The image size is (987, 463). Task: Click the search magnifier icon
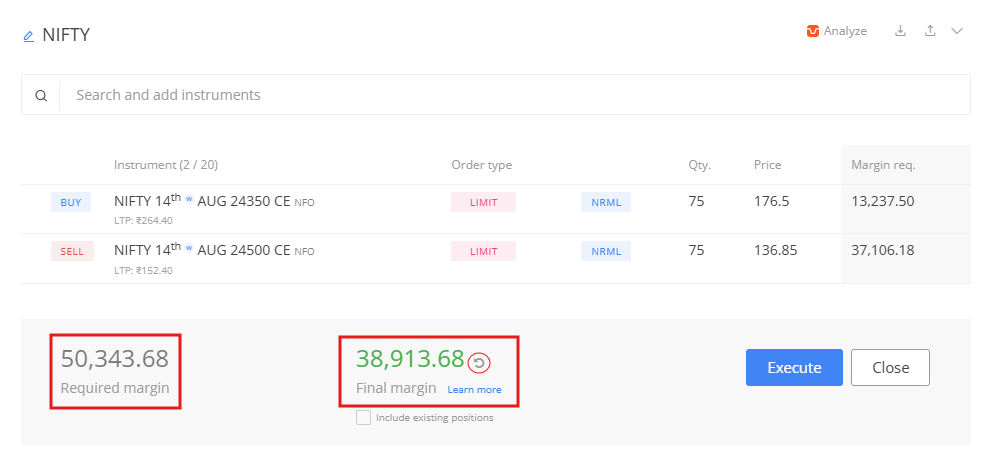point(41,96)
